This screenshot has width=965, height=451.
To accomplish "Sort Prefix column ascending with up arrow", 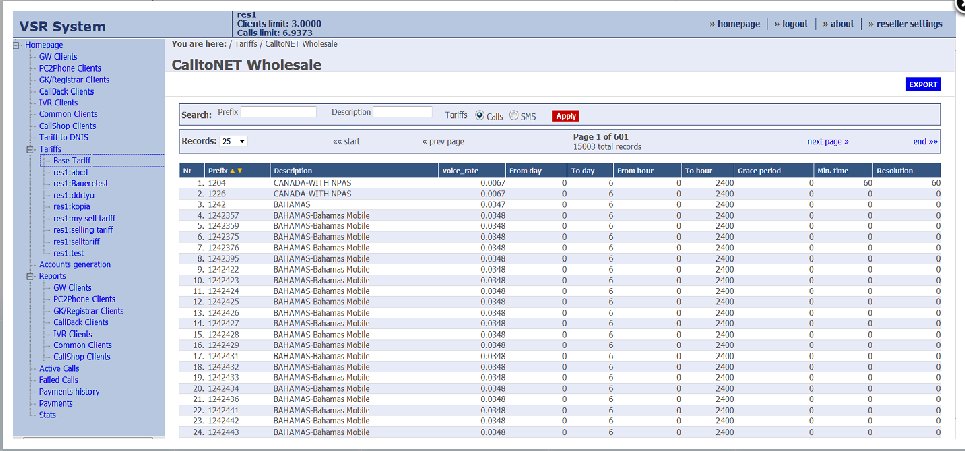I will tap(233, 170).
